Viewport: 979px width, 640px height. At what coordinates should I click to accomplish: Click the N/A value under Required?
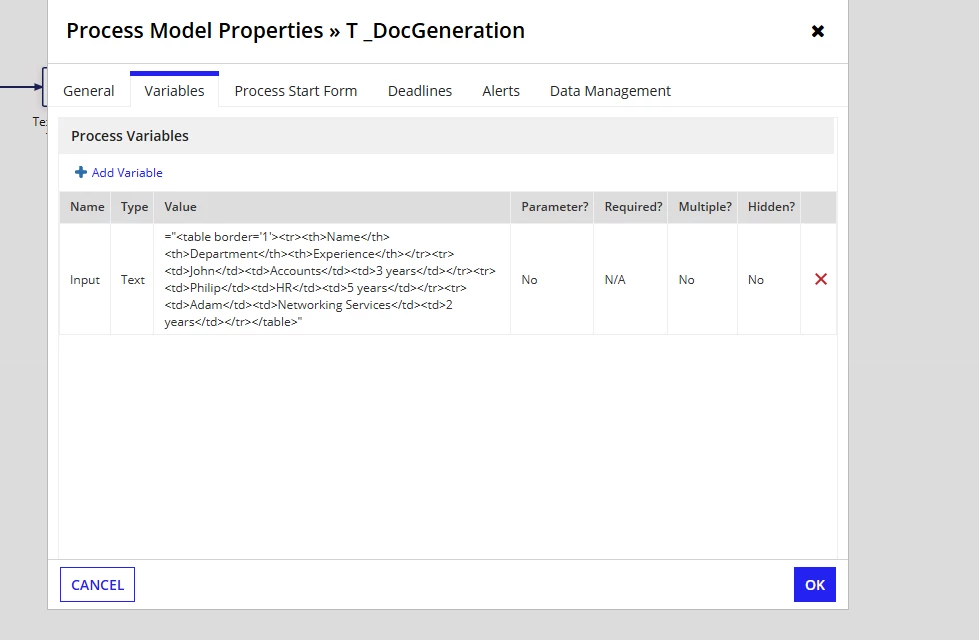pyautogui.click(x=615, y=280)
